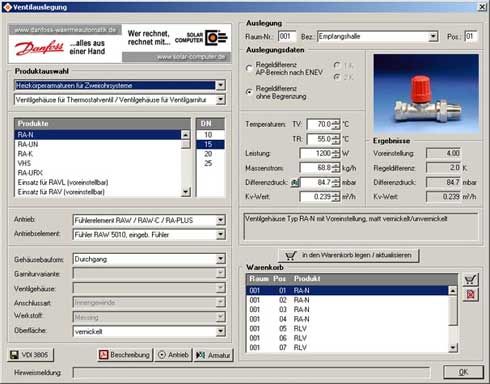Click the red delete icon beside Warenkorb list
Viewport: 490px width, 384px height.
470,295
